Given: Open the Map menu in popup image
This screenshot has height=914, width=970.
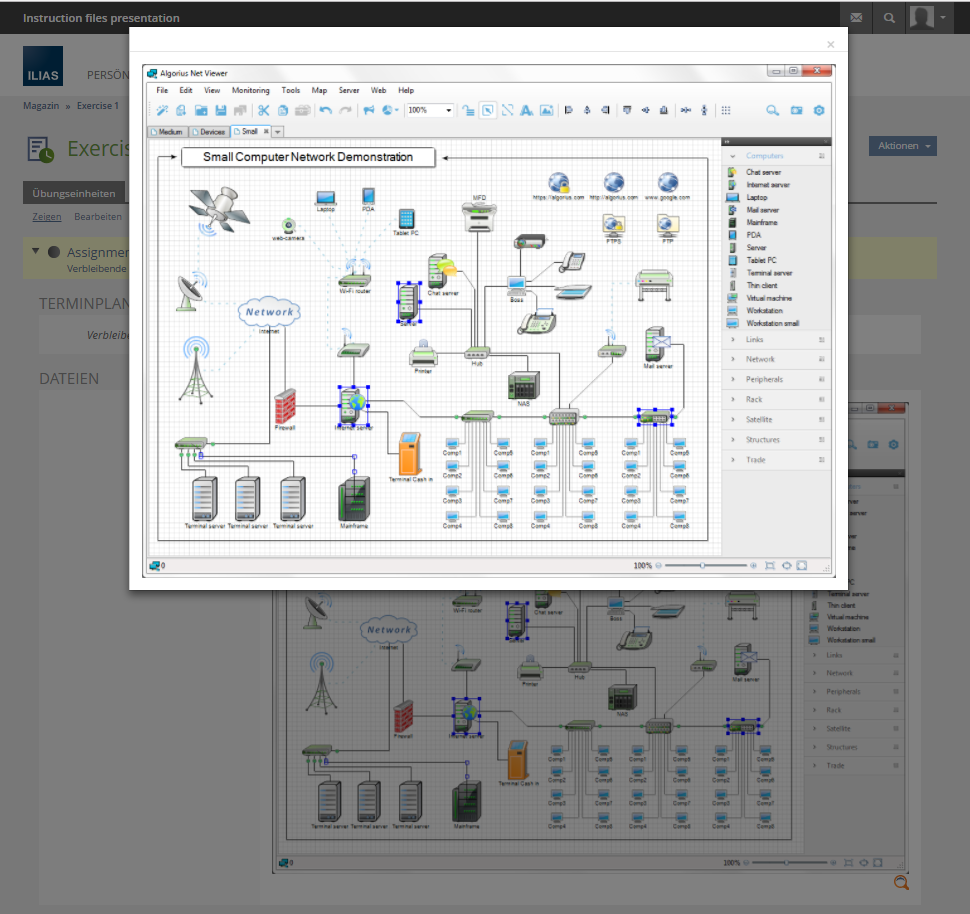Looking at the screenshot, I should tap(319, 90).
